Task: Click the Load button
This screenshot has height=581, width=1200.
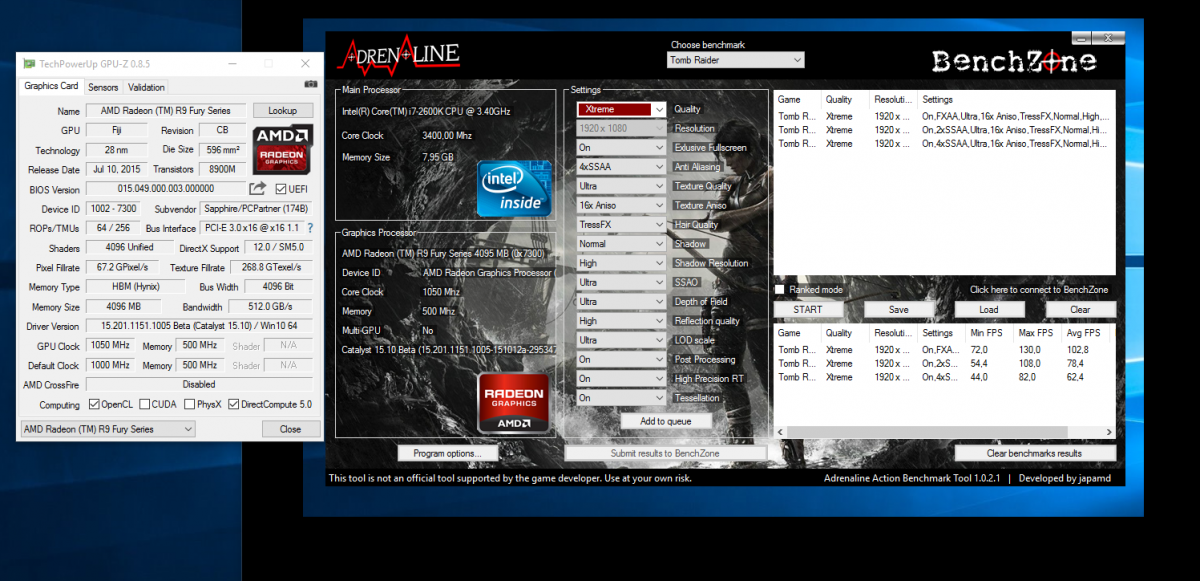Action: (x=989, y=309)
